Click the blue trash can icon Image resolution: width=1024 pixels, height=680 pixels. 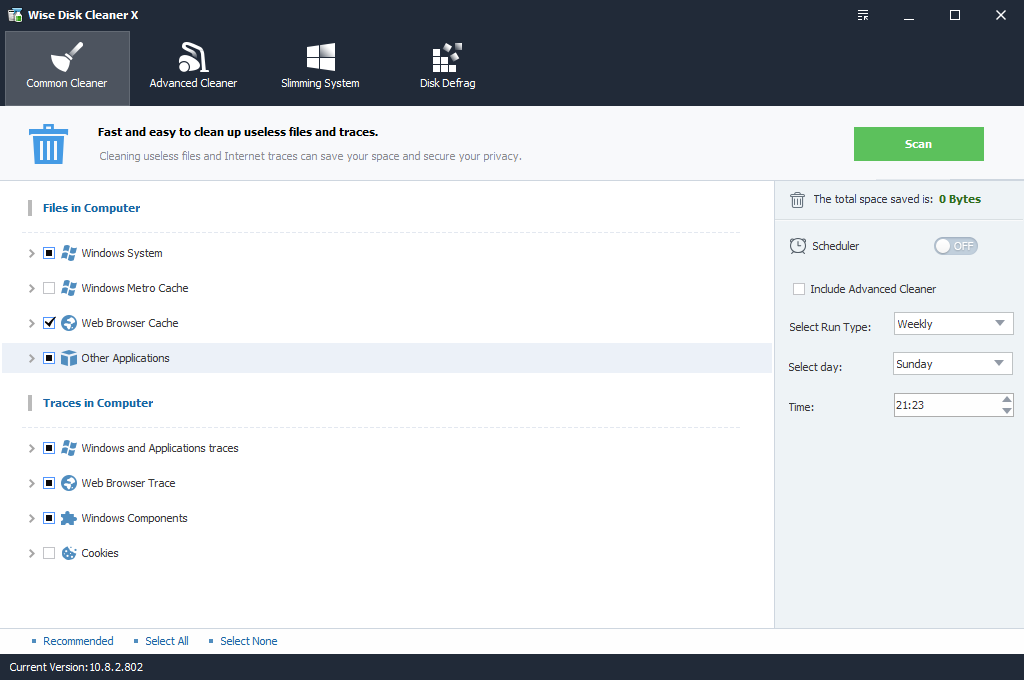48,144
